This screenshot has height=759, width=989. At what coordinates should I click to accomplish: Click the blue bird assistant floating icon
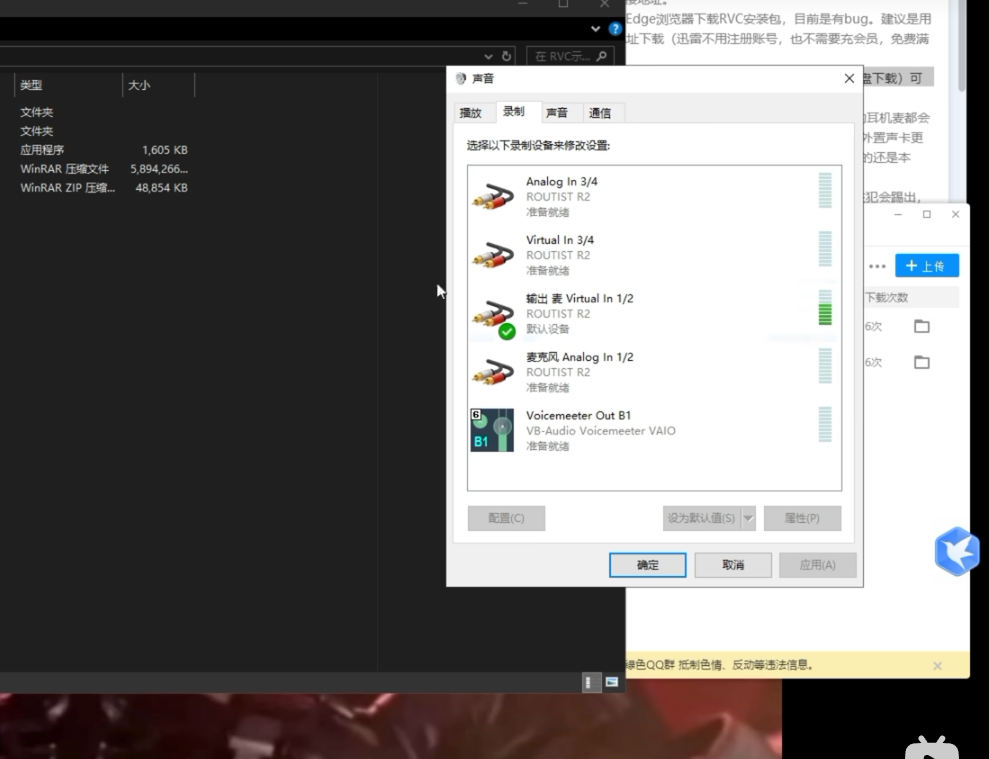coord(957,551)
